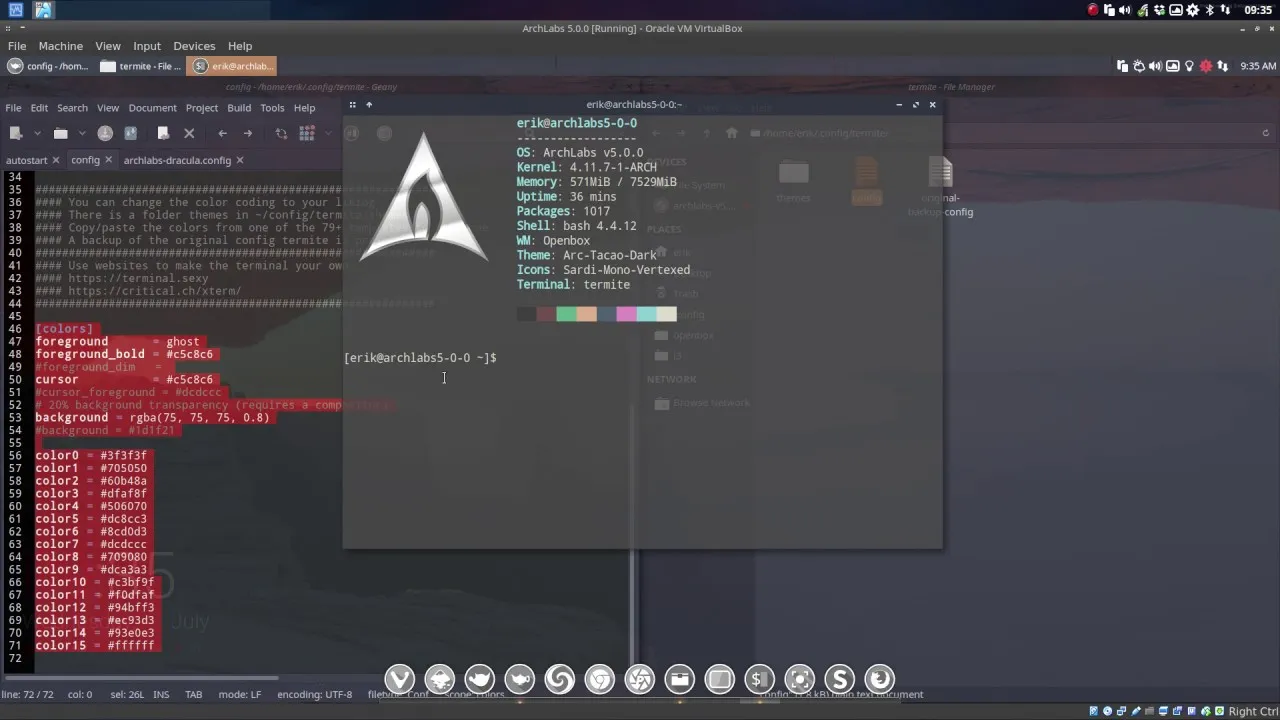Open the terminal icon in the dock
The width and height of the screenshot is (1280, 720).
(x=759, y=679)
